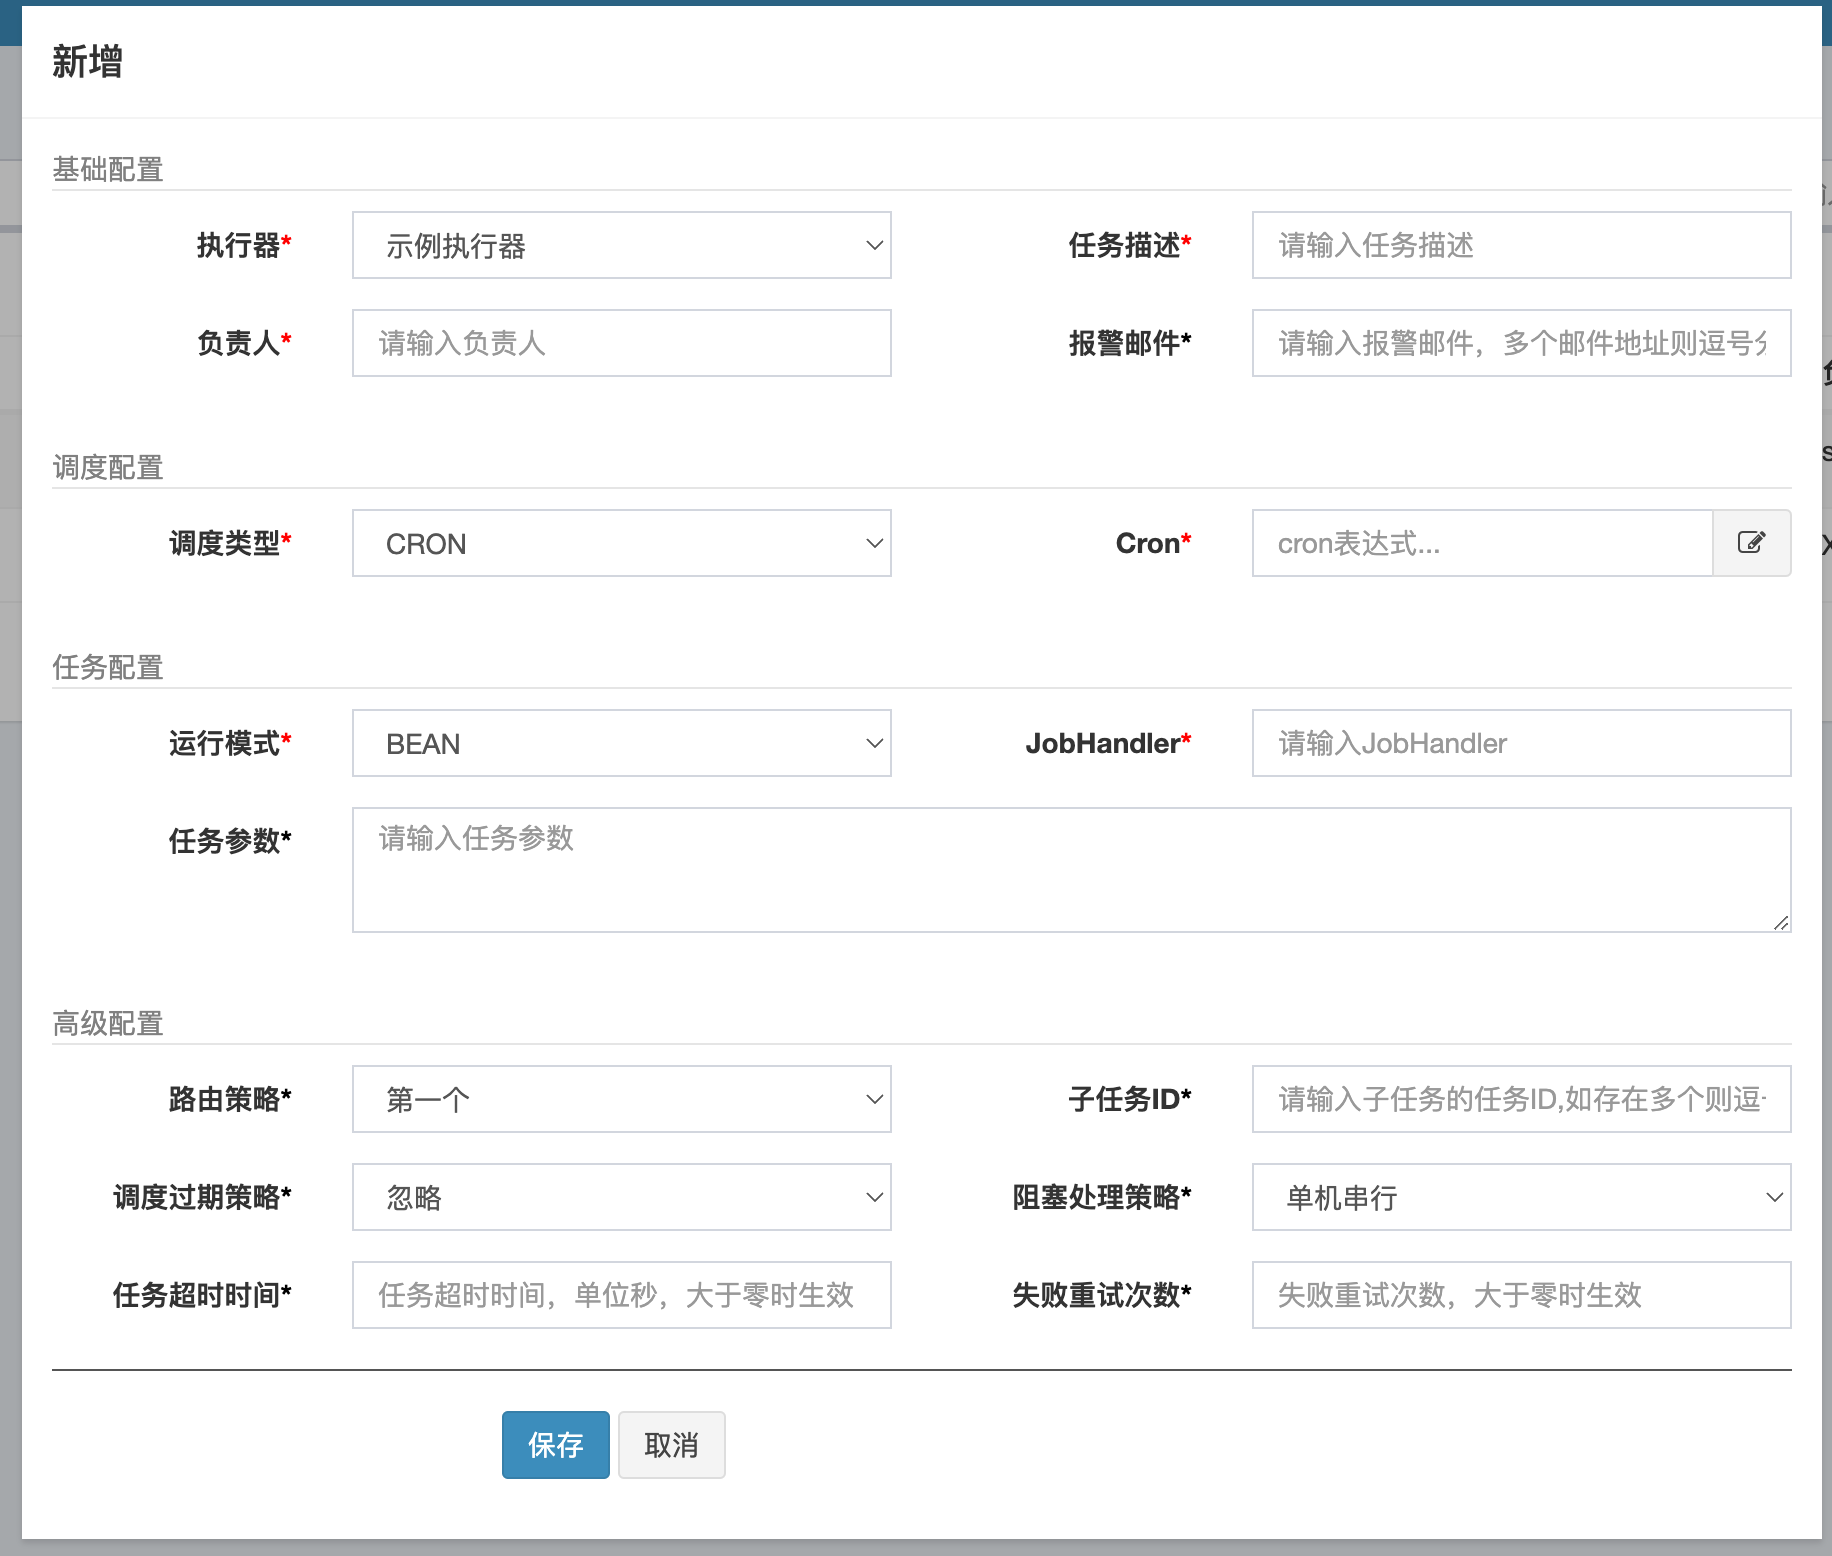Expand the 阻塞处理策略 dropdown
Viewport: 1832px width, 1556px height.
click(x=1521, y=1197)
